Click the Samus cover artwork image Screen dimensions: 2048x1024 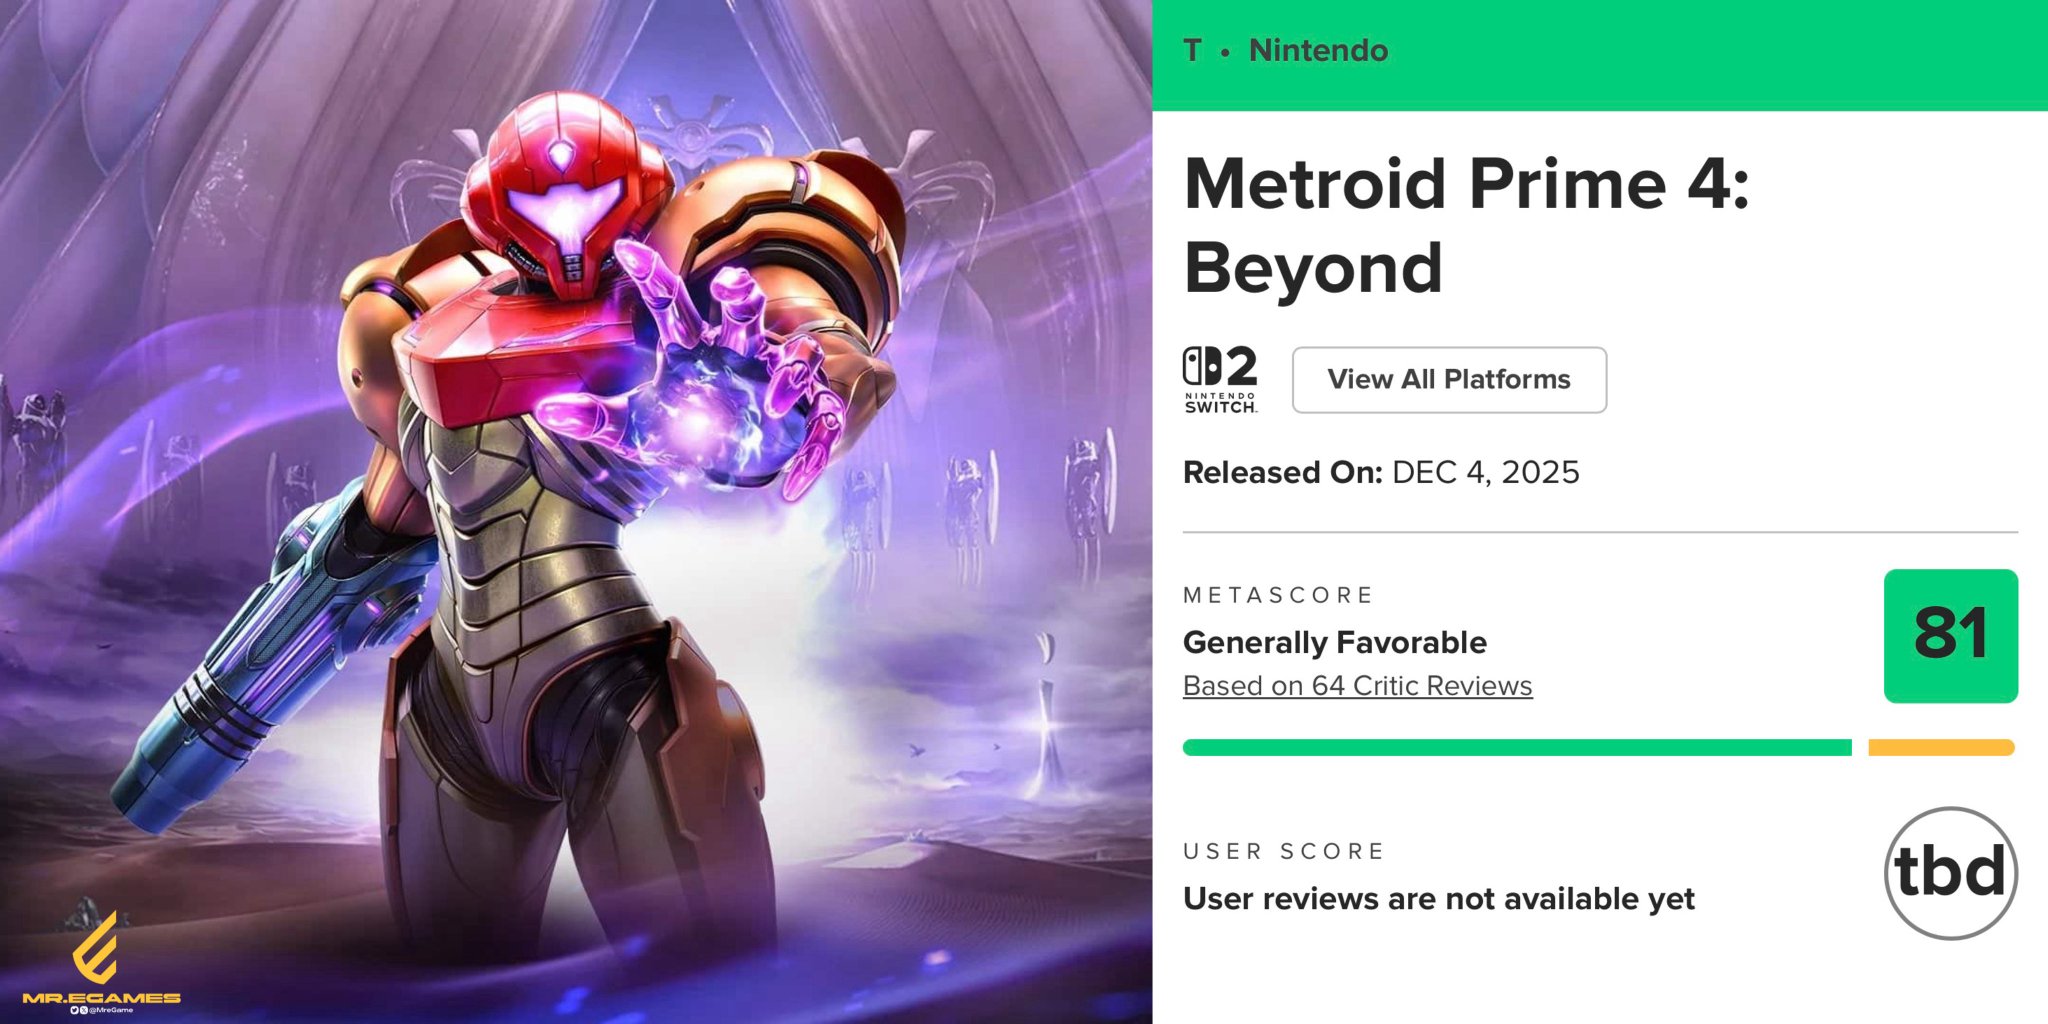[x=576, y=512]
